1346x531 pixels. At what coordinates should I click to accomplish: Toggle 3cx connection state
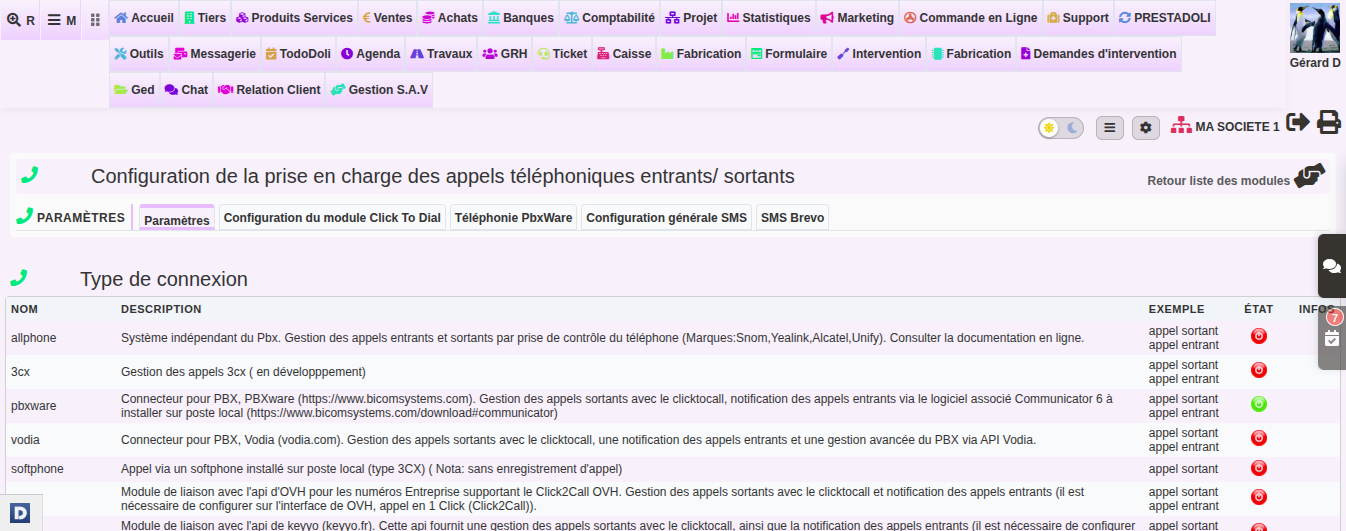pyautogui.click(x=1259, y=370)
